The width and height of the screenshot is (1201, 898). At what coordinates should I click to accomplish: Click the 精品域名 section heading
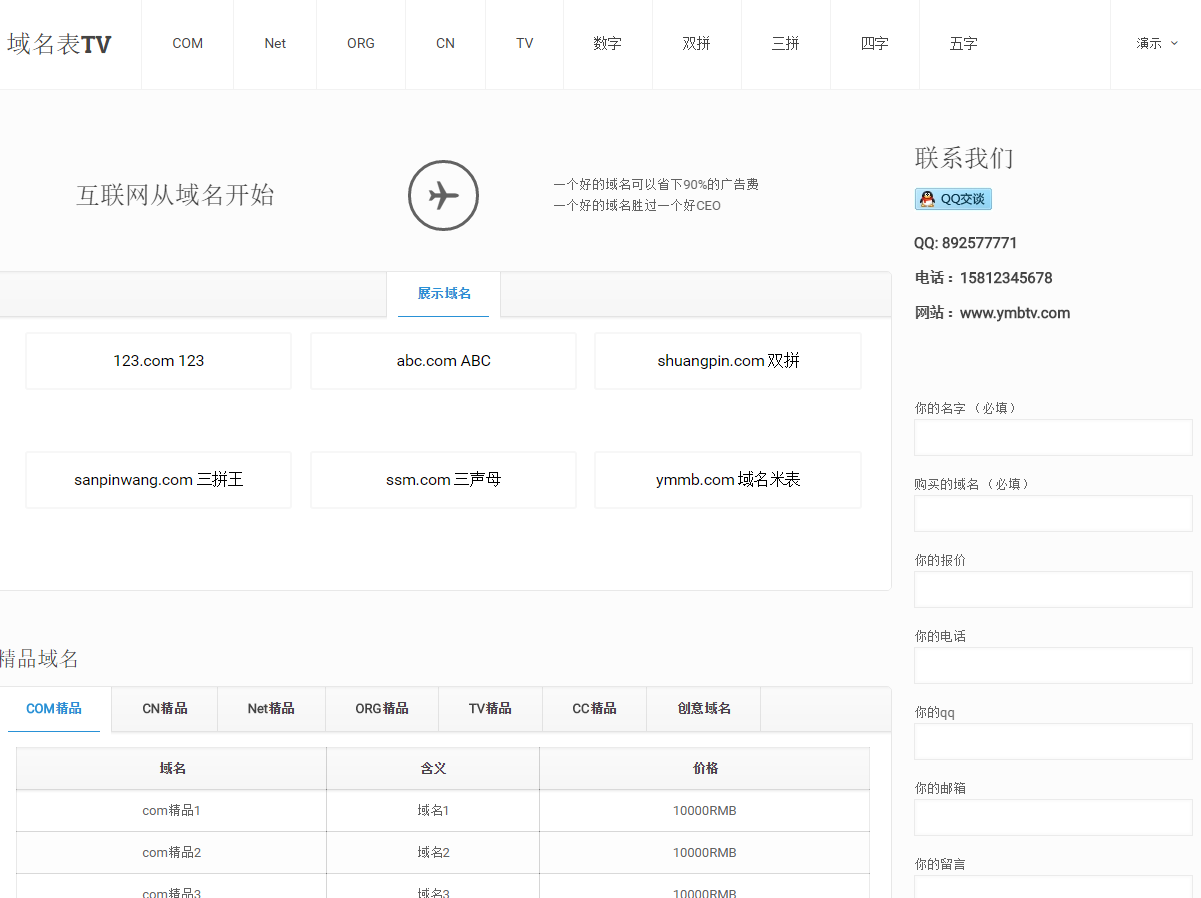tap(39, 659)
